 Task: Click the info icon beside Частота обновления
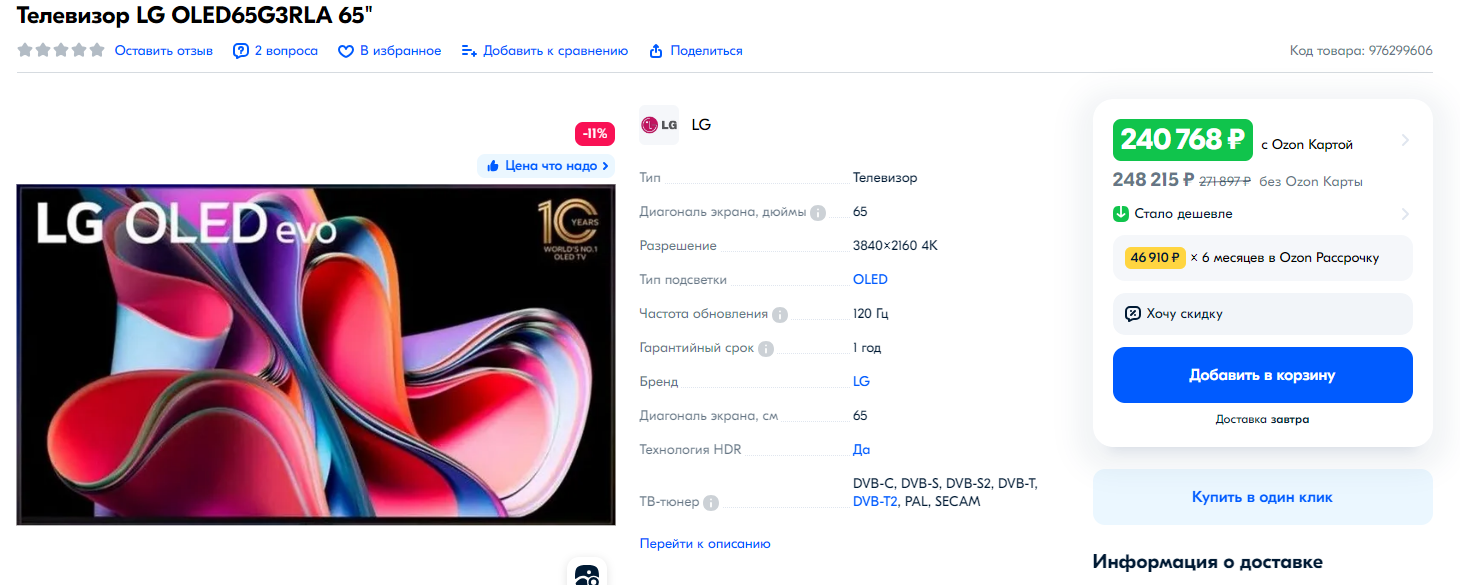point(780,314)
